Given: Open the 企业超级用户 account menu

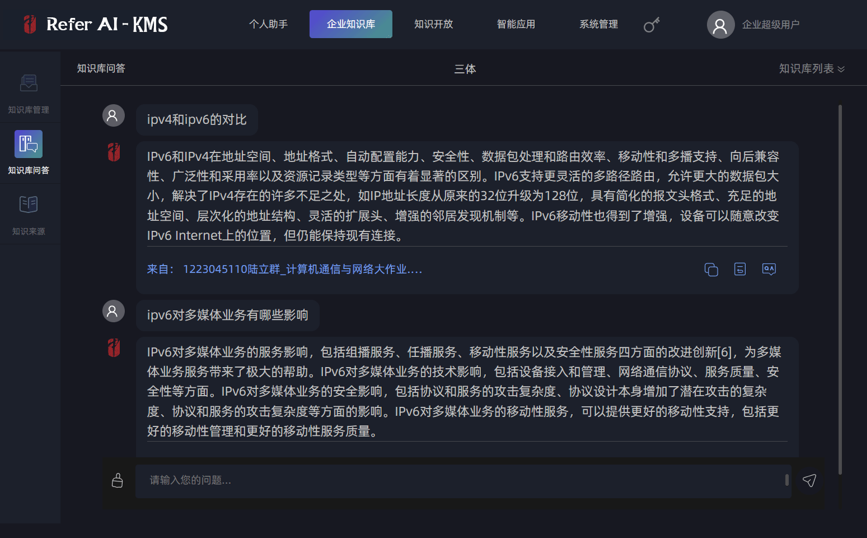Looking at the screenshot, I should [x=770, y=25].
